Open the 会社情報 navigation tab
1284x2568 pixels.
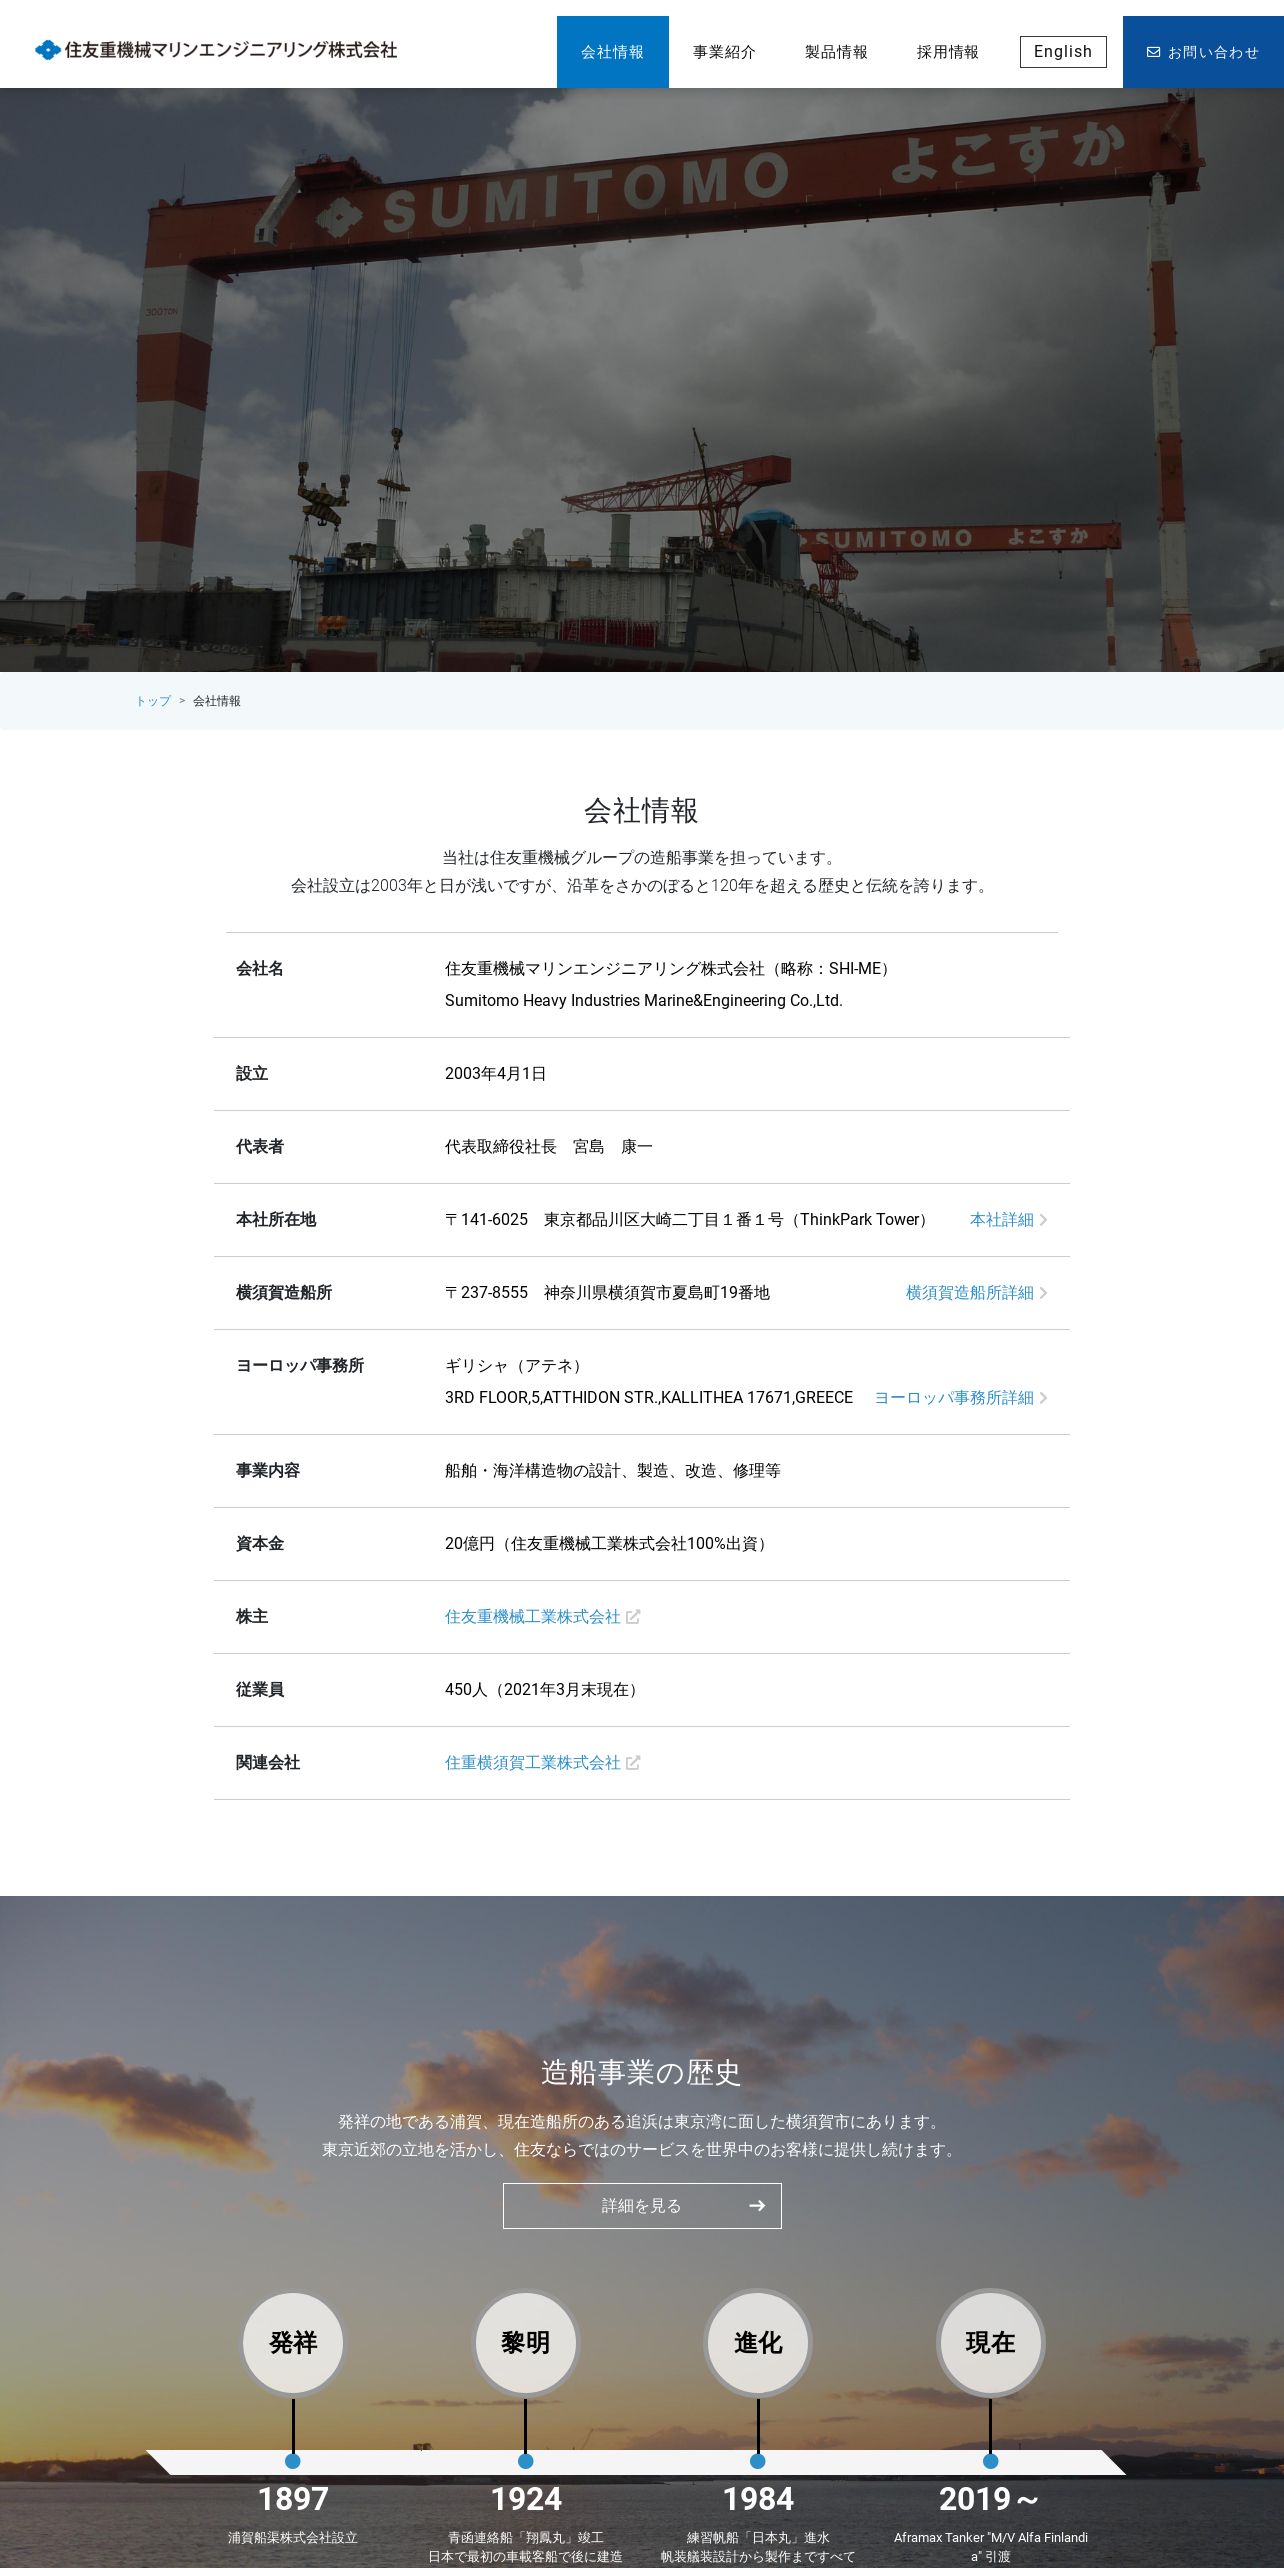[613, 52]
